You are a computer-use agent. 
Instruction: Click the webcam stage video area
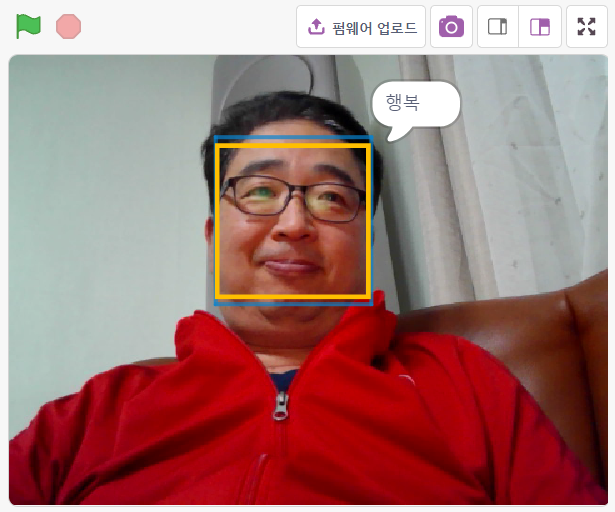308,280
